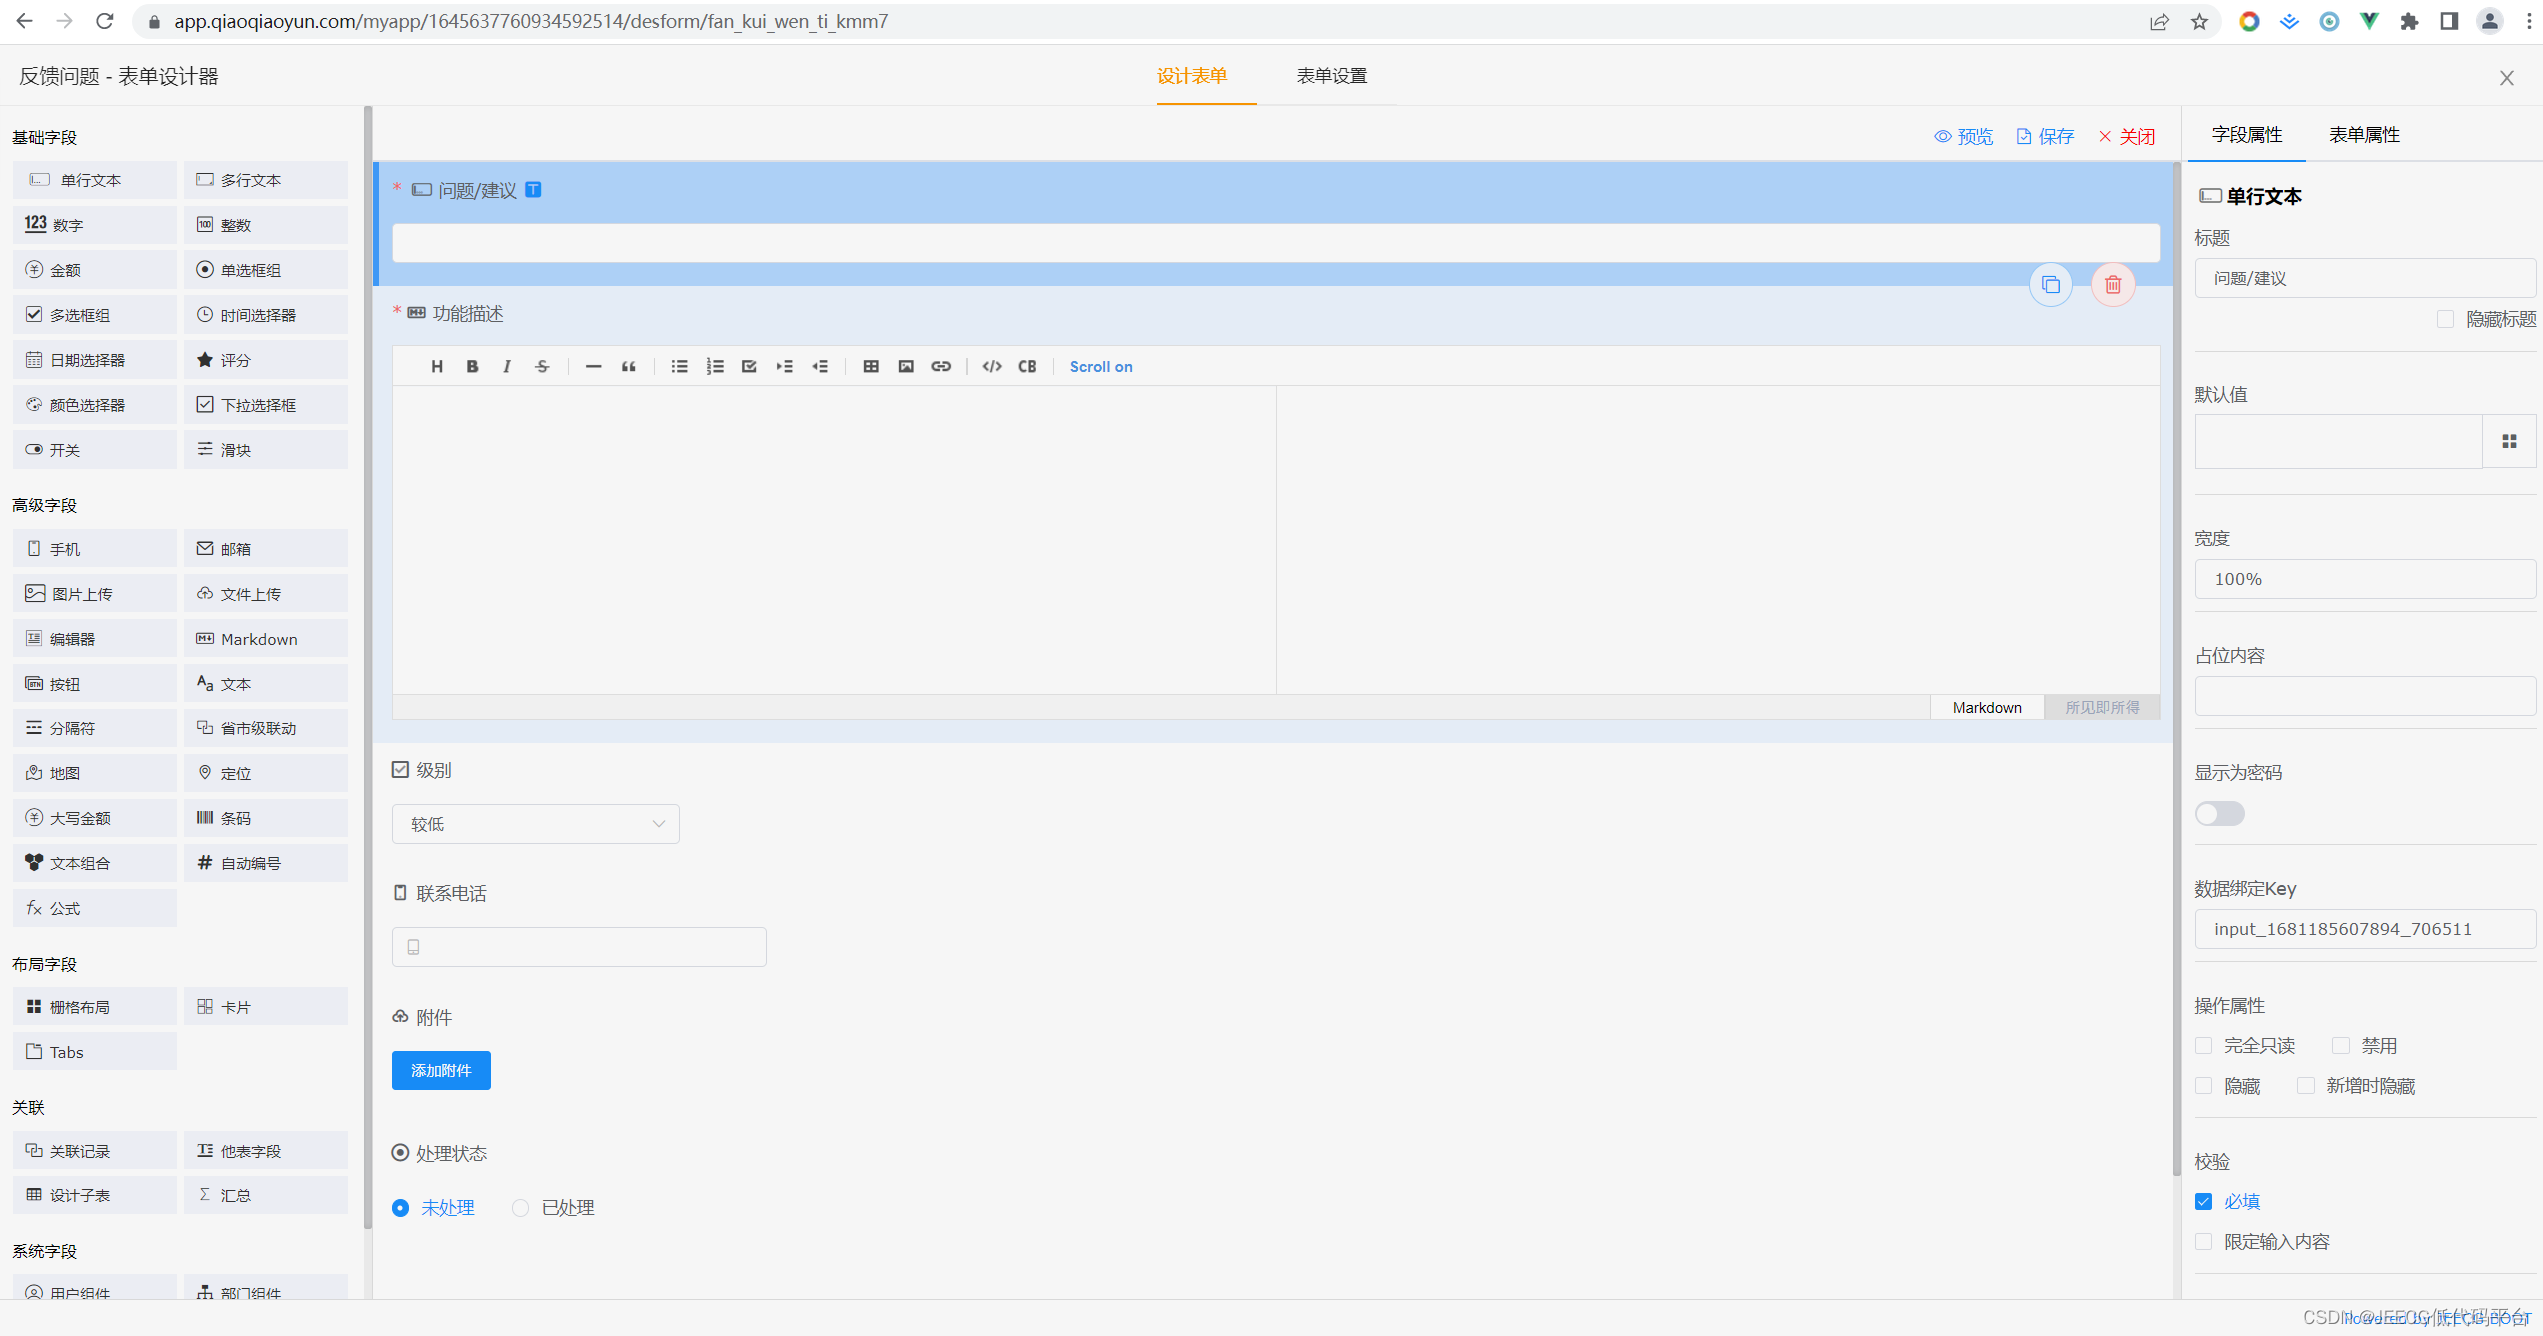Insert unordered list in Markdown toolbar
Image resolution: width=2543 pixels, height=1336 pixels.
tap(679, 366)
